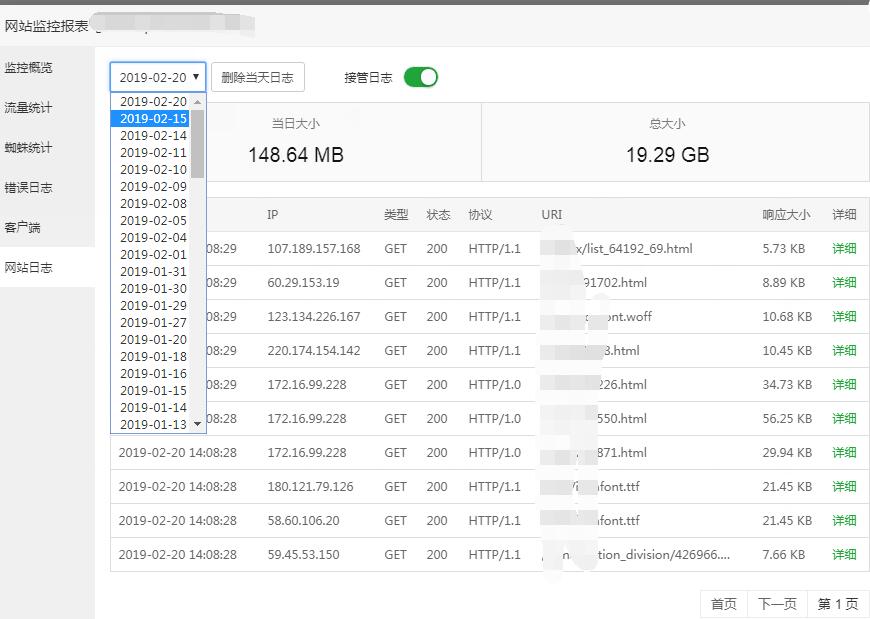
Task: Toggle the 接管日志 switch off
Action: pos(421,77)
